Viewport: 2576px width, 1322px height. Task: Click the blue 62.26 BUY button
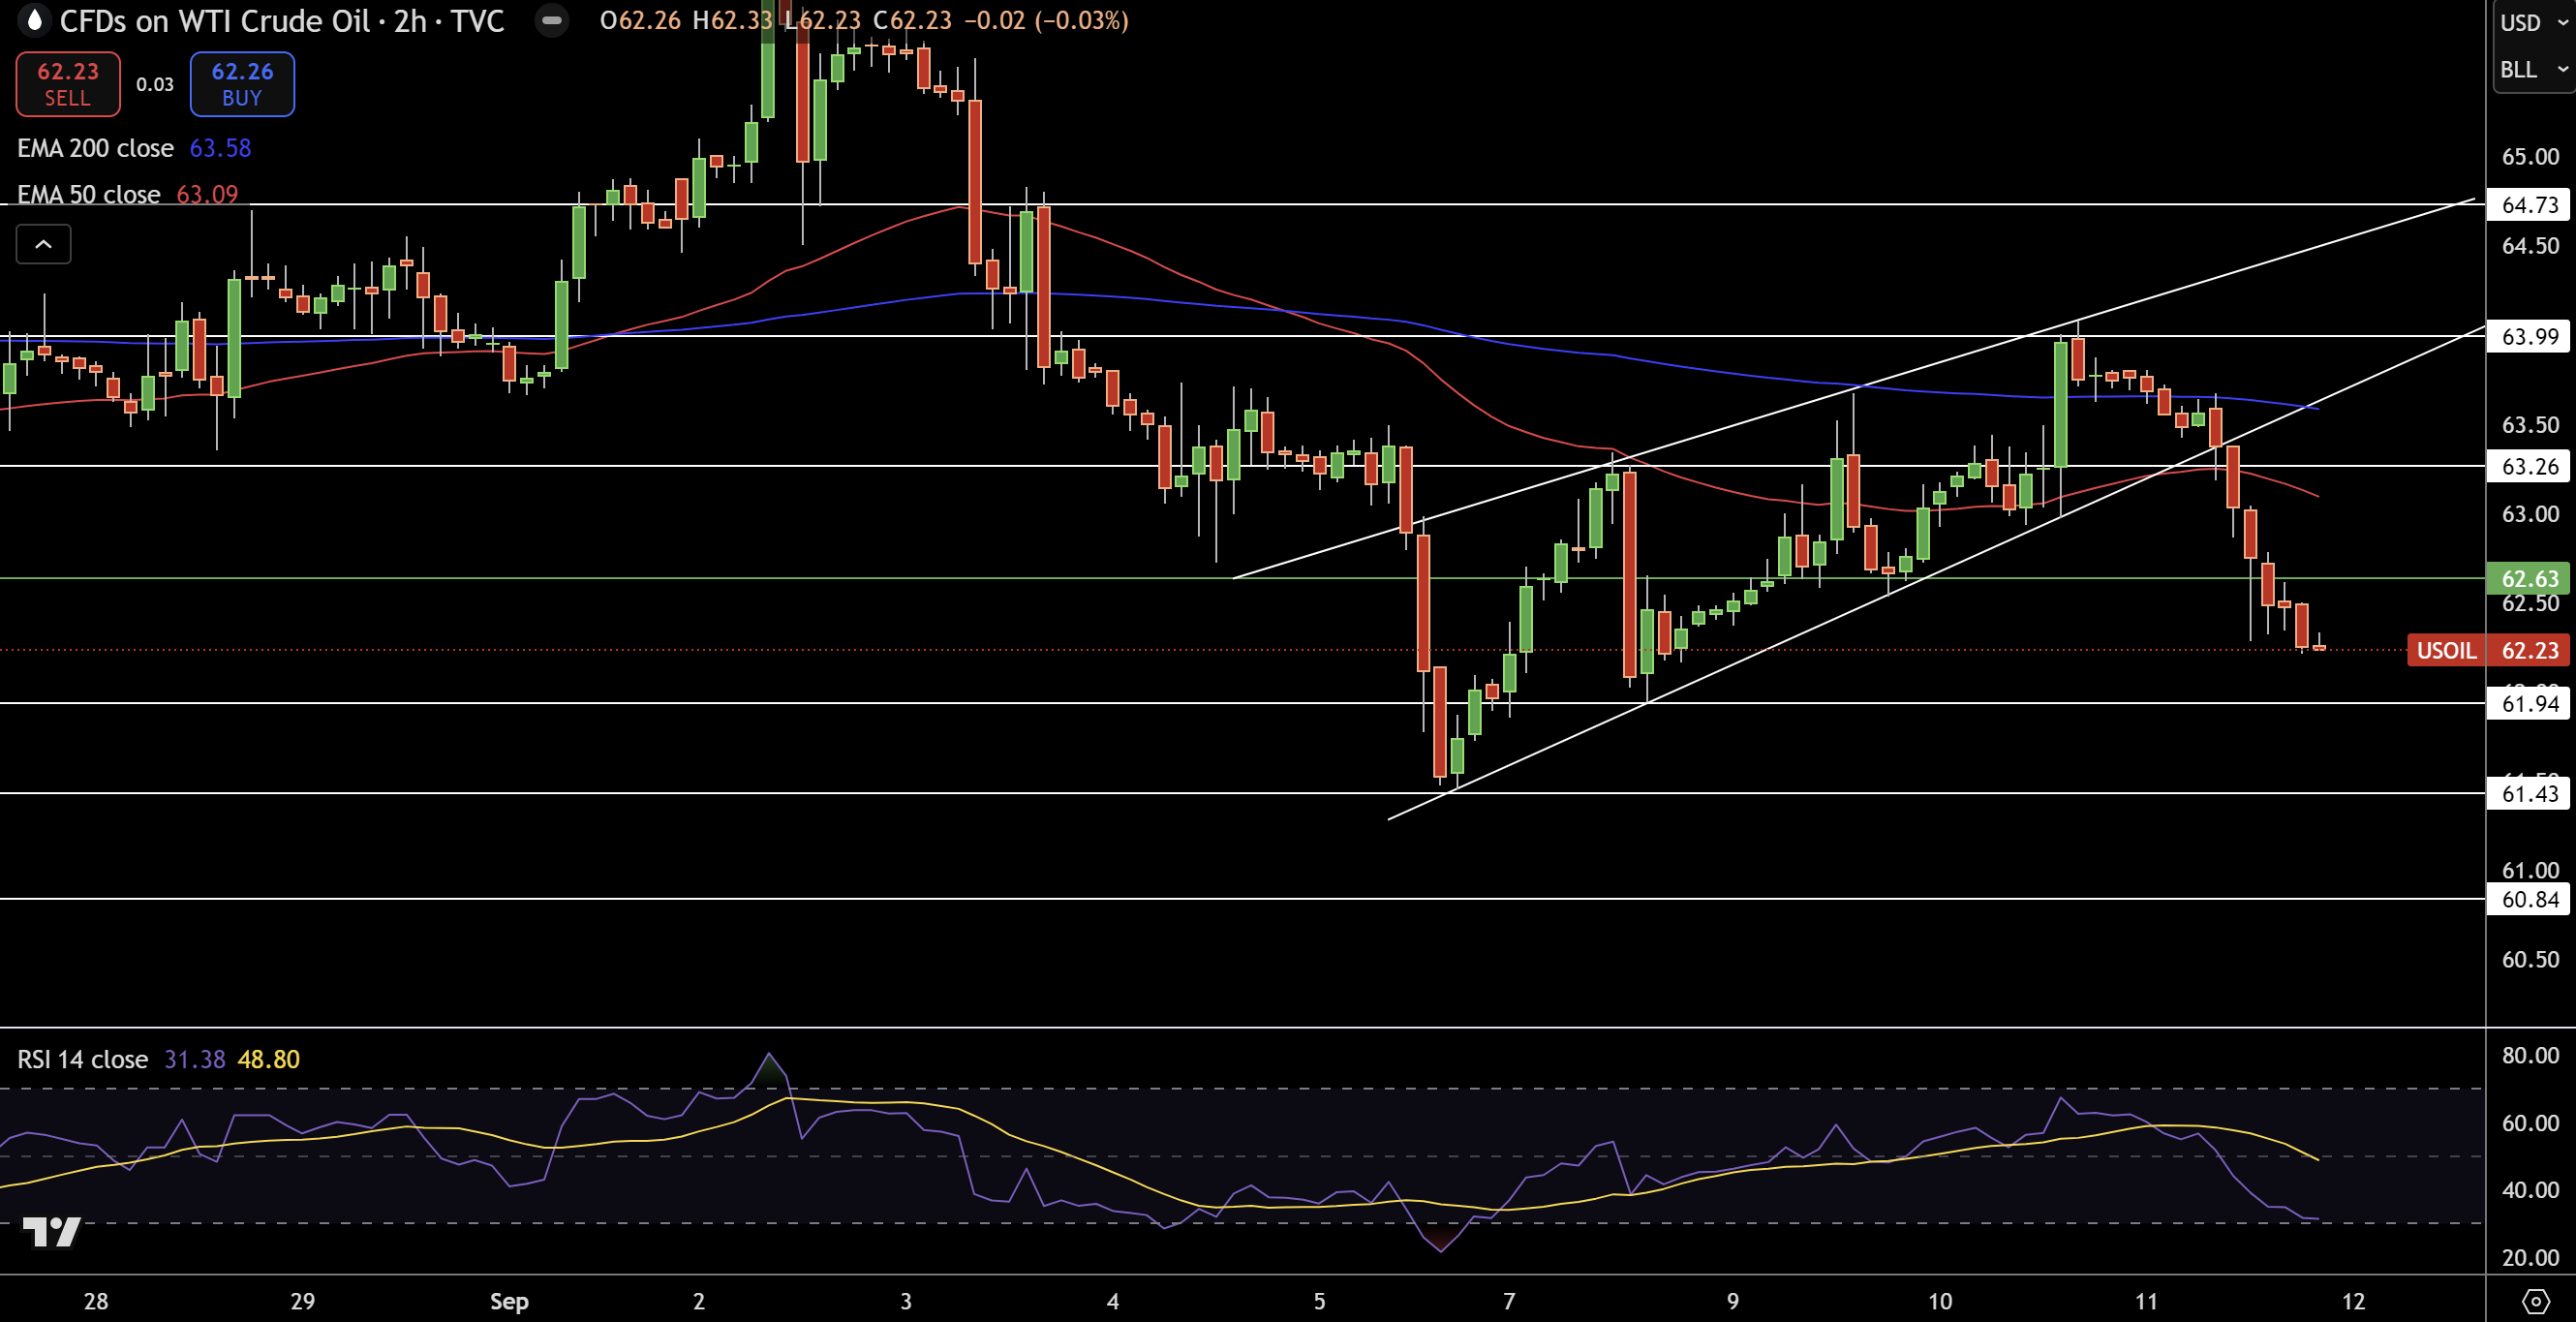(x=242, y=84)
